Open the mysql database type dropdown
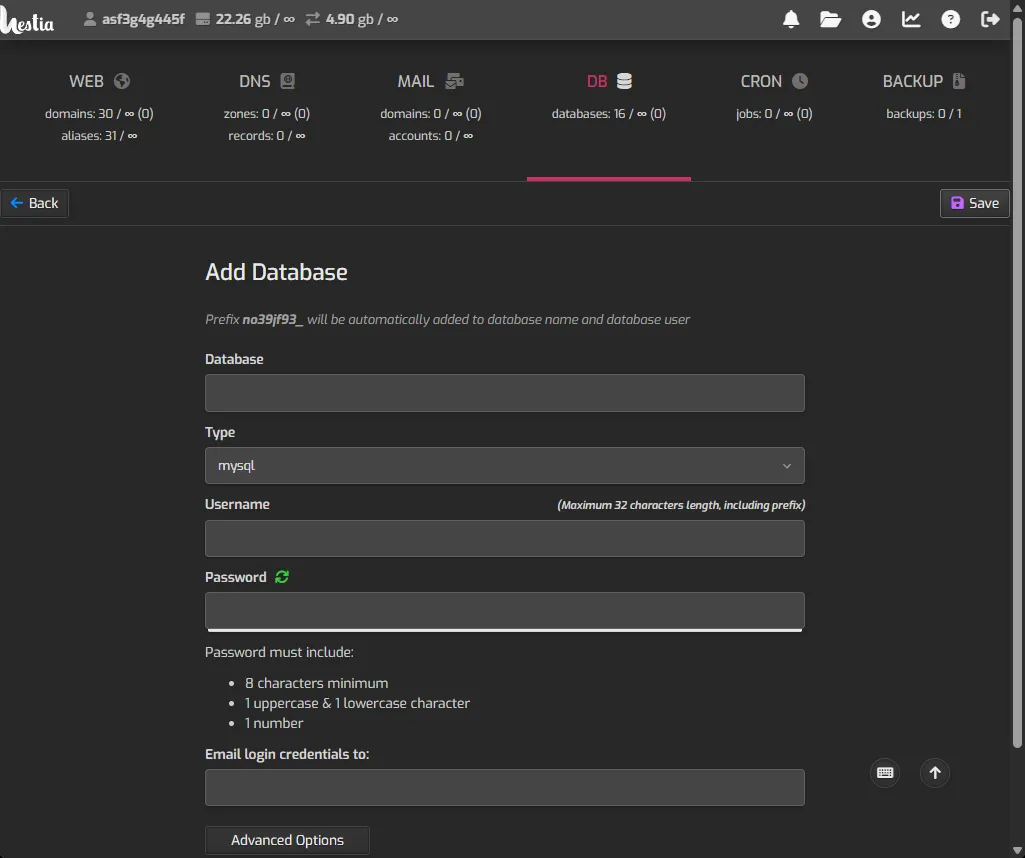Image resolution: width=1025 pixels, height=858 pixels. [x=504, y=465]
